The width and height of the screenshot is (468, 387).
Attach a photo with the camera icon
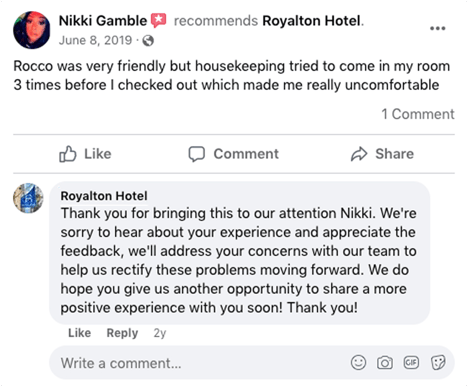(385, 363)
